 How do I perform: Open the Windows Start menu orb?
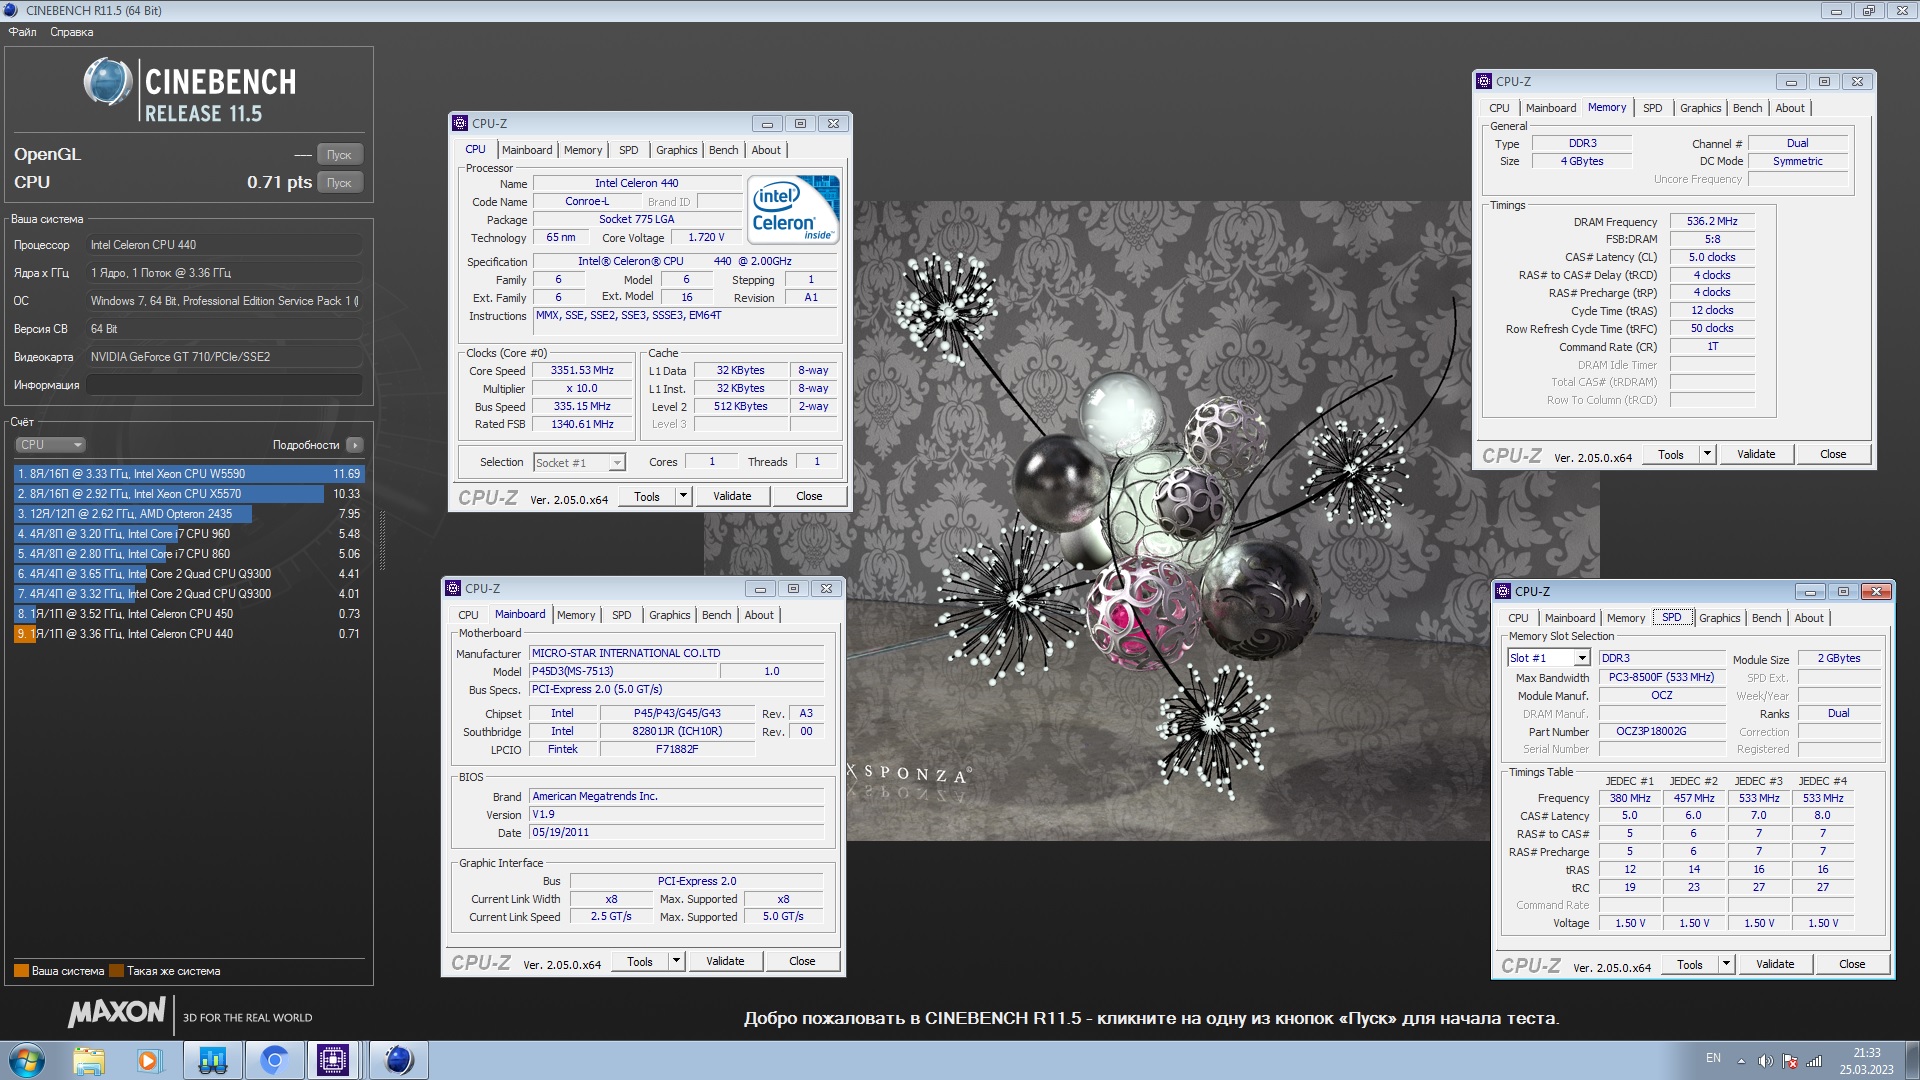(27, 1060)
